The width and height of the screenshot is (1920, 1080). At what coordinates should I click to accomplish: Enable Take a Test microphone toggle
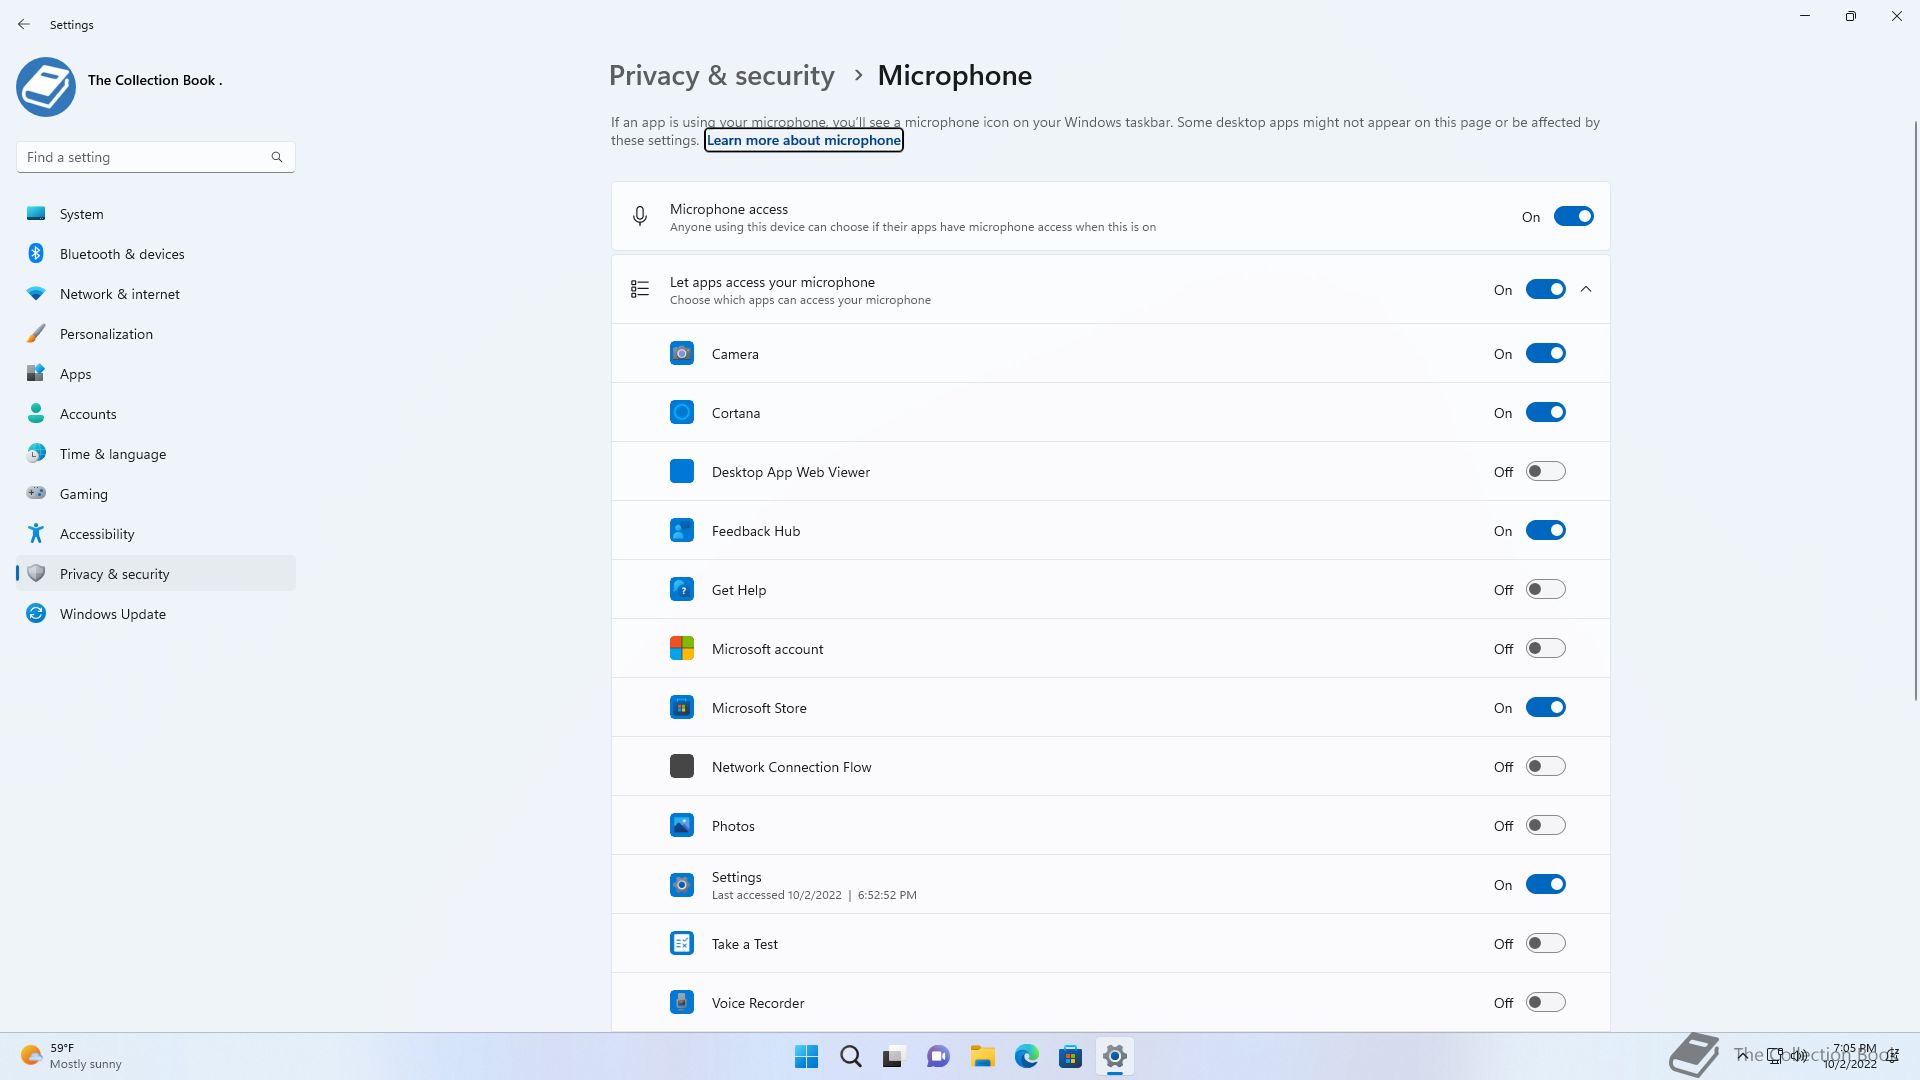point(1545,943)
